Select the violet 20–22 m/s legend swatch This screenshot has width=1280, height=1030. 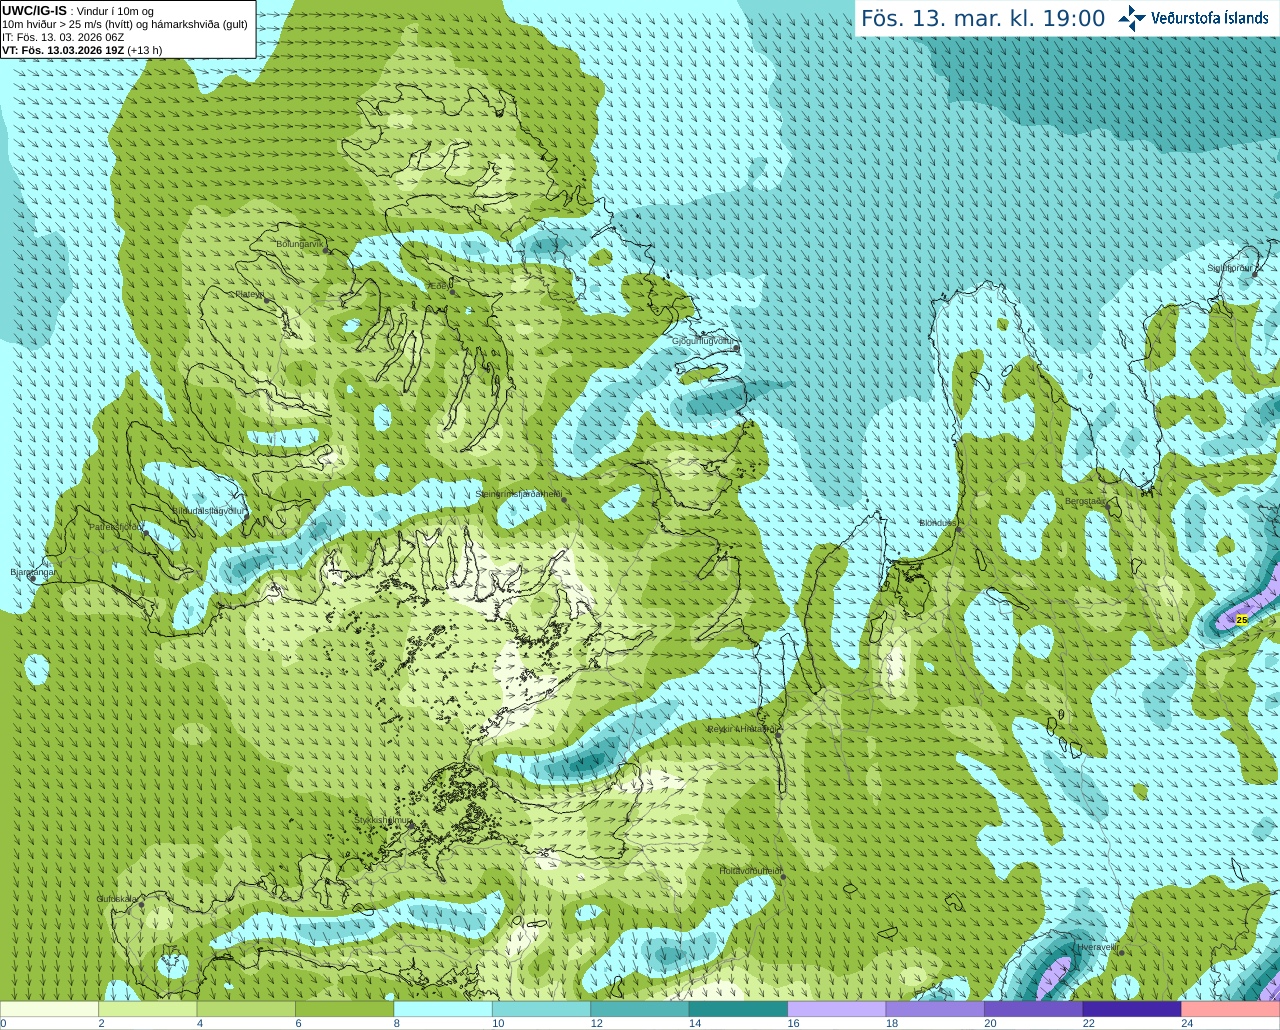(1034, 1009)
